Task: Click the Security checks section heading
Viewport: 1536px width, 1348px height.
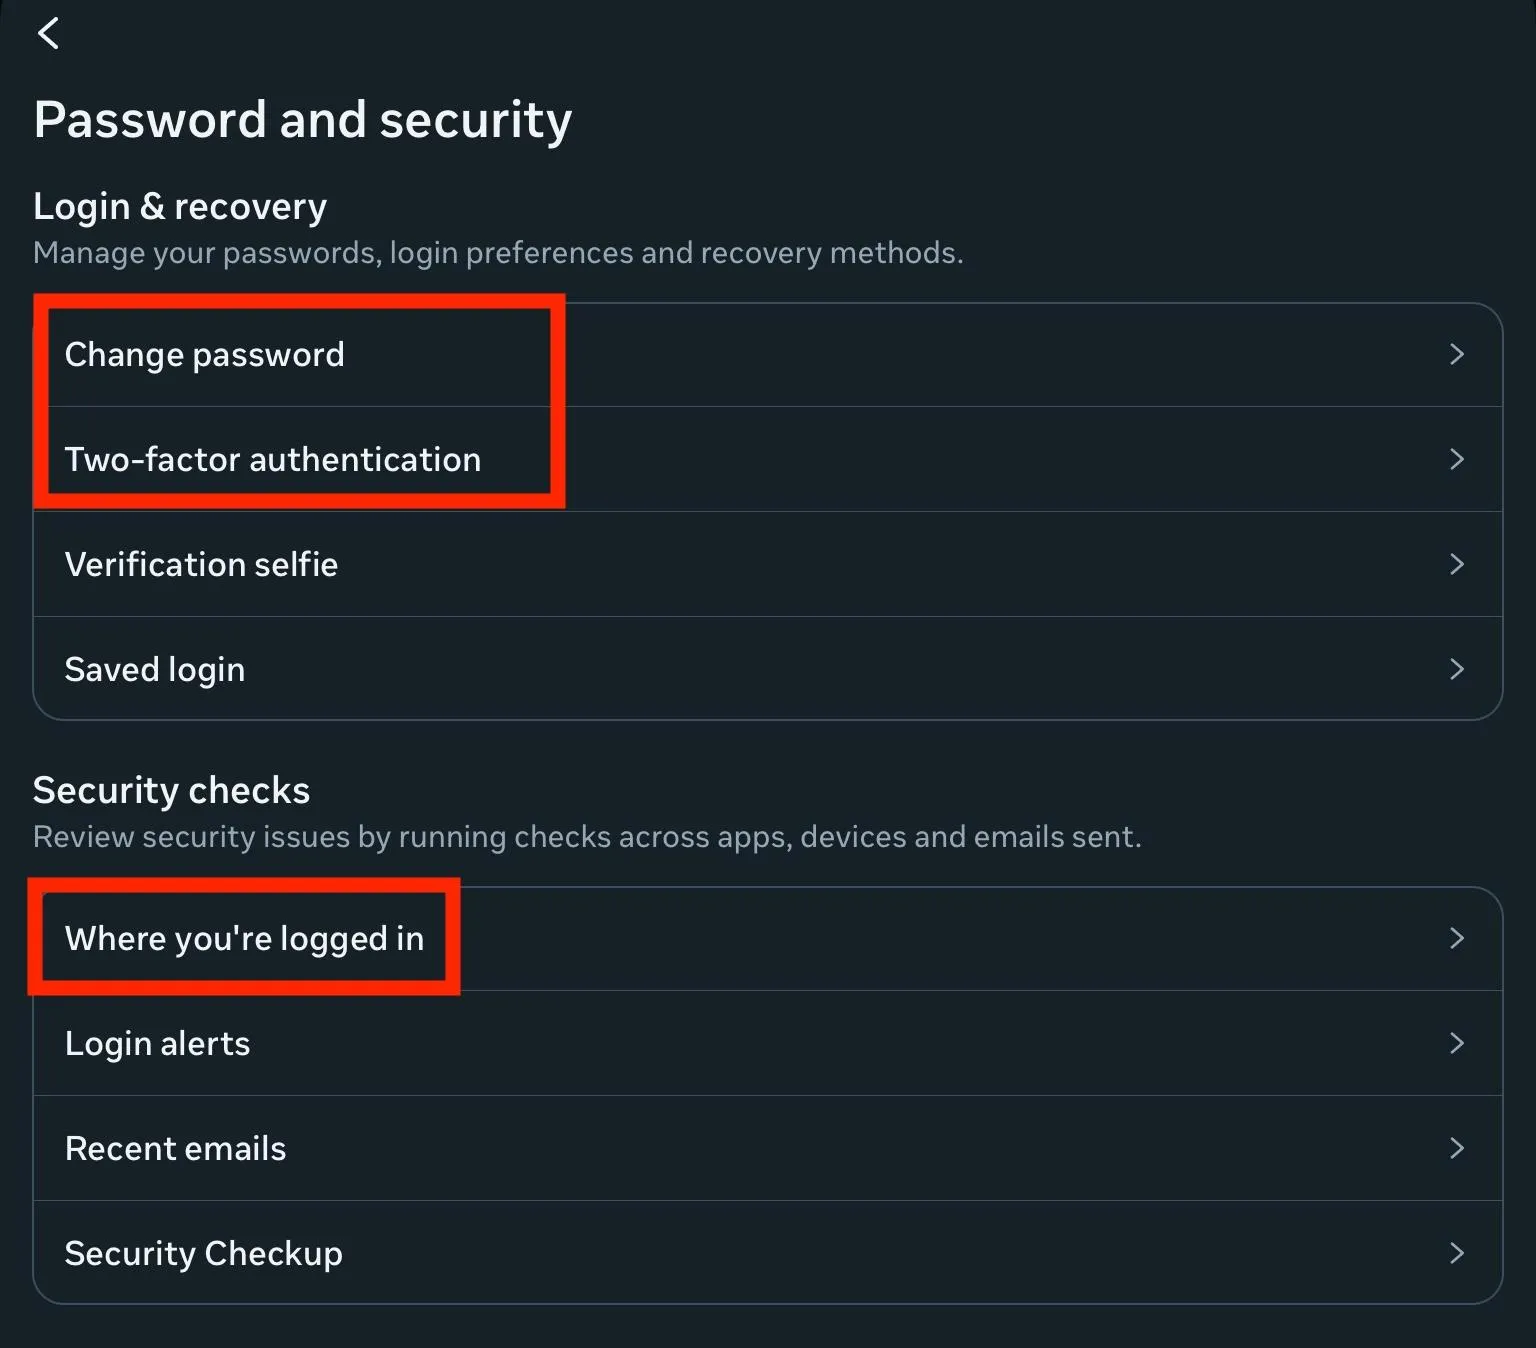Action: (x=171, y=791)
